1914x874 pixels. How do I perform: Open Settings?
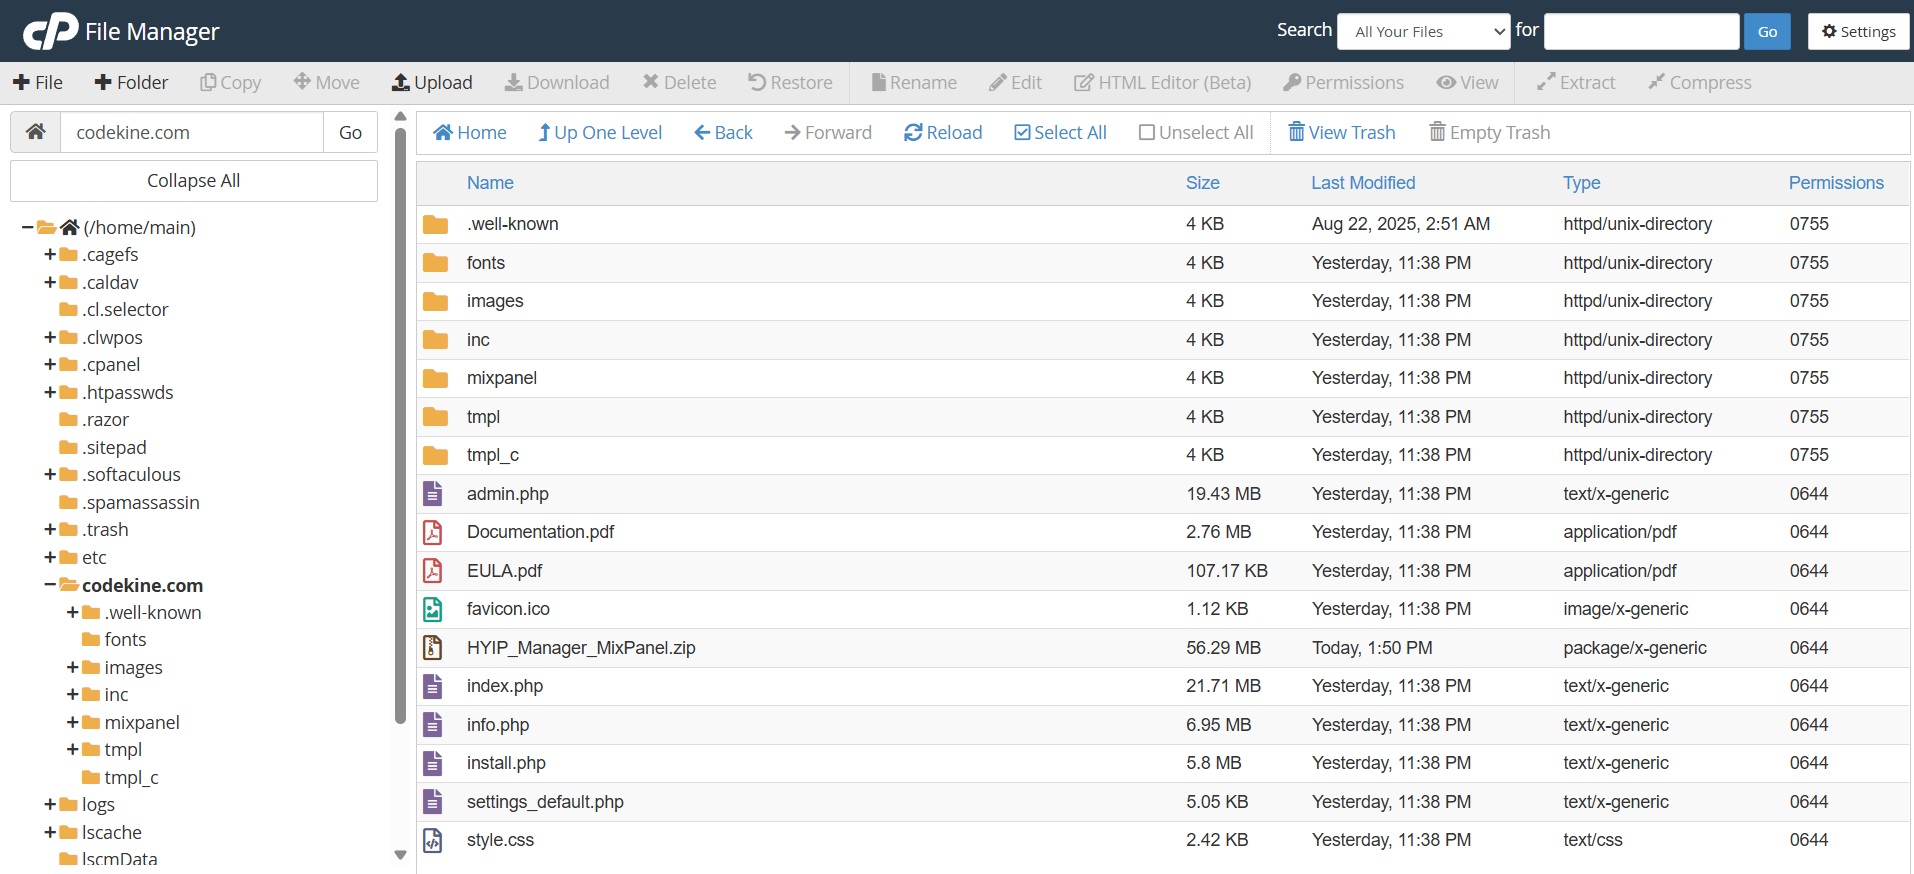[1859, 32]
